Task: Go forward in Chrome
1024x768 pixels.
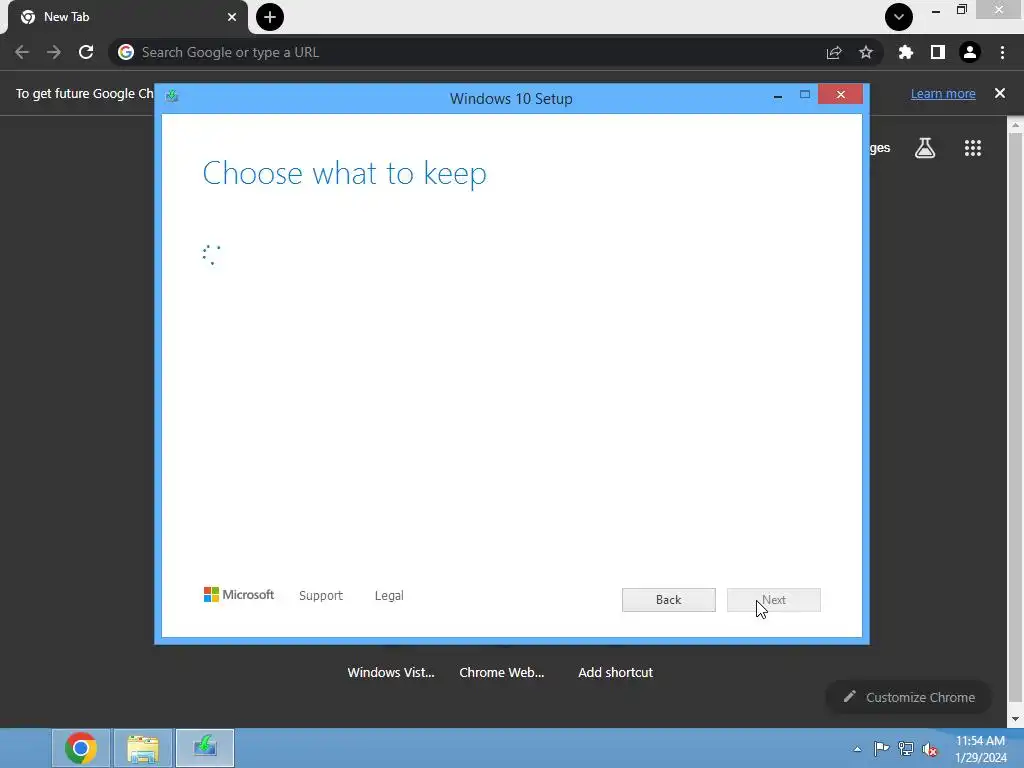Action: click(x=54, y=52)
